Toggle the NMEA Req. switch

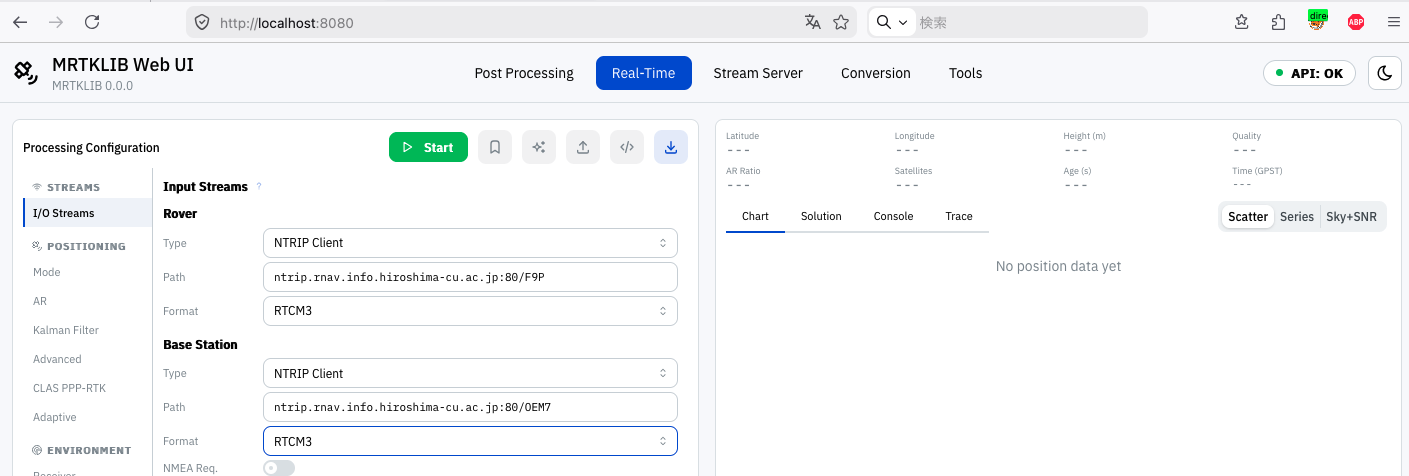point(279,468)
